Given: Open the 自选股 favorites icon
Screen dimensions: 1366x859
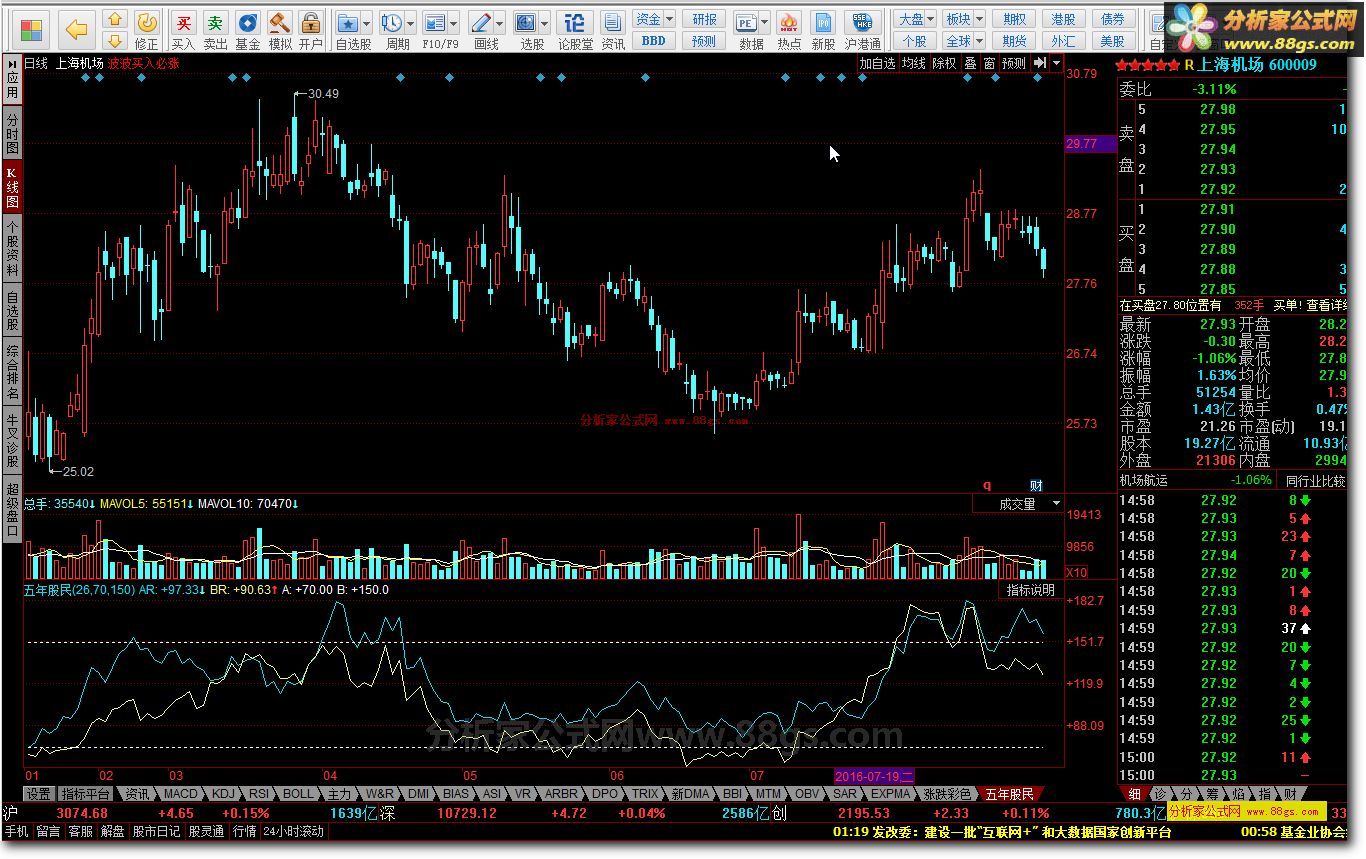Looking at the screenshot, I should 347,22.
